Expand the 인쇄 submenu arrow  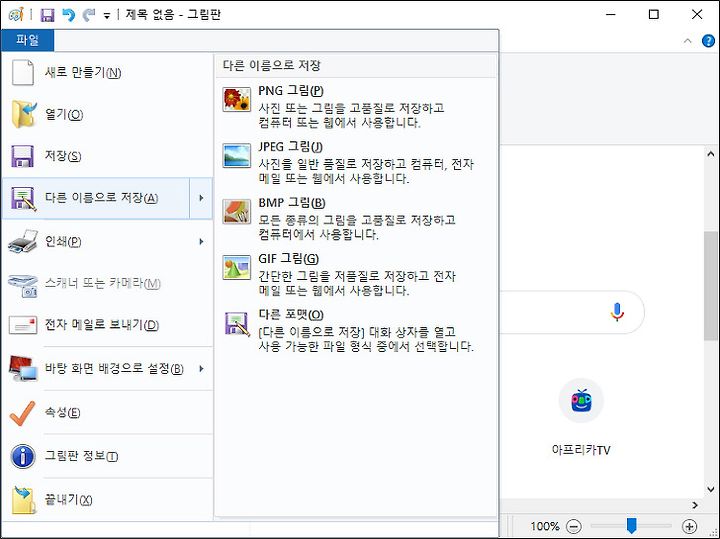point(201,241)
